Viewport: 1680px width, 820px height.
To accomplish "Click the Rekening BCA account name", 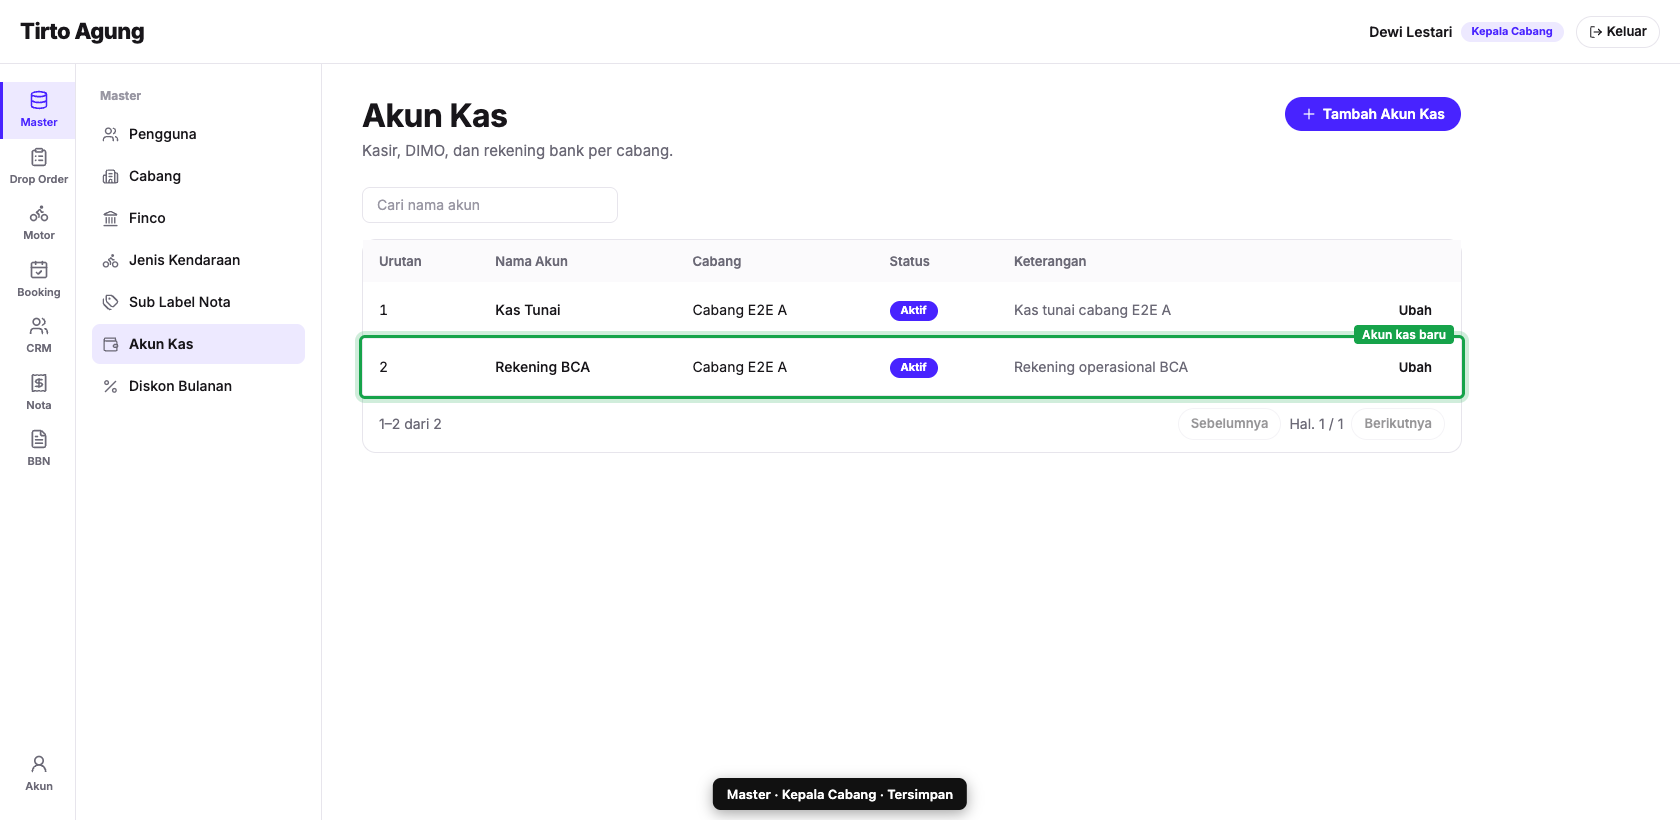I will coord(542,367).
